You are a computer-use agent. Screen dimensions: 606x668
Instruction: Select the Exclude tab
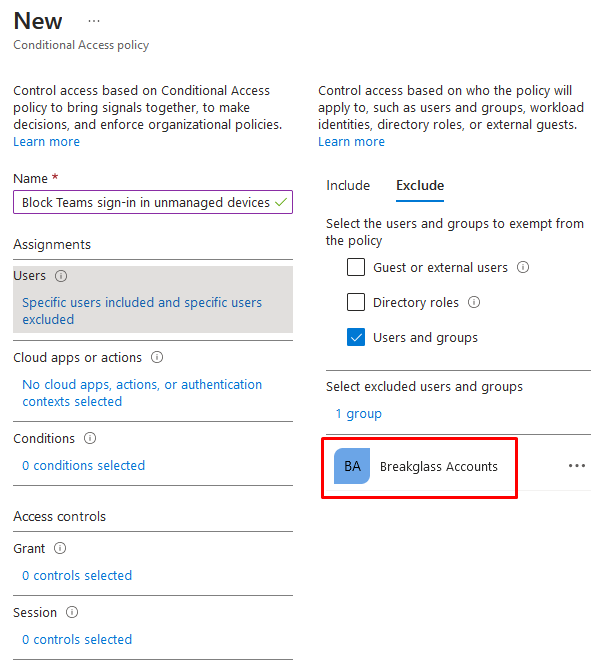[420, 185]
